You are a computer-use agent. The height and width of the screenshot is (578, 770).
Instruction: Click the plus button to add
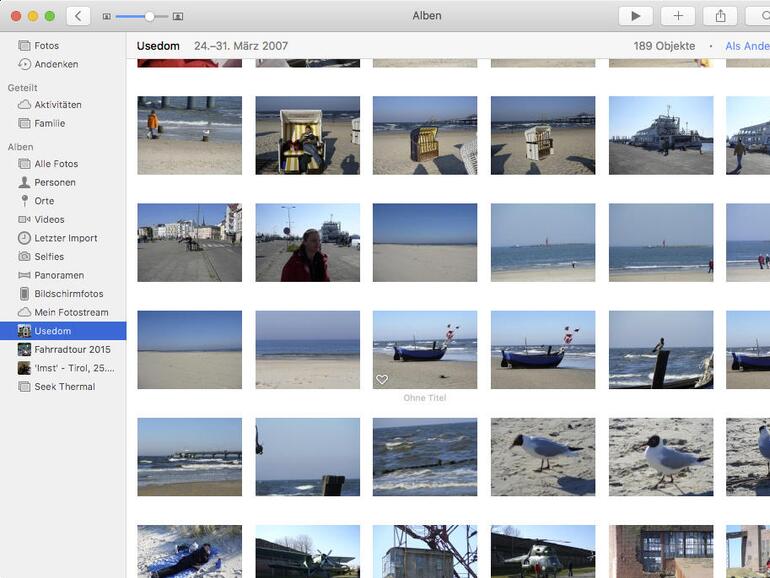(x=677, y=16)
